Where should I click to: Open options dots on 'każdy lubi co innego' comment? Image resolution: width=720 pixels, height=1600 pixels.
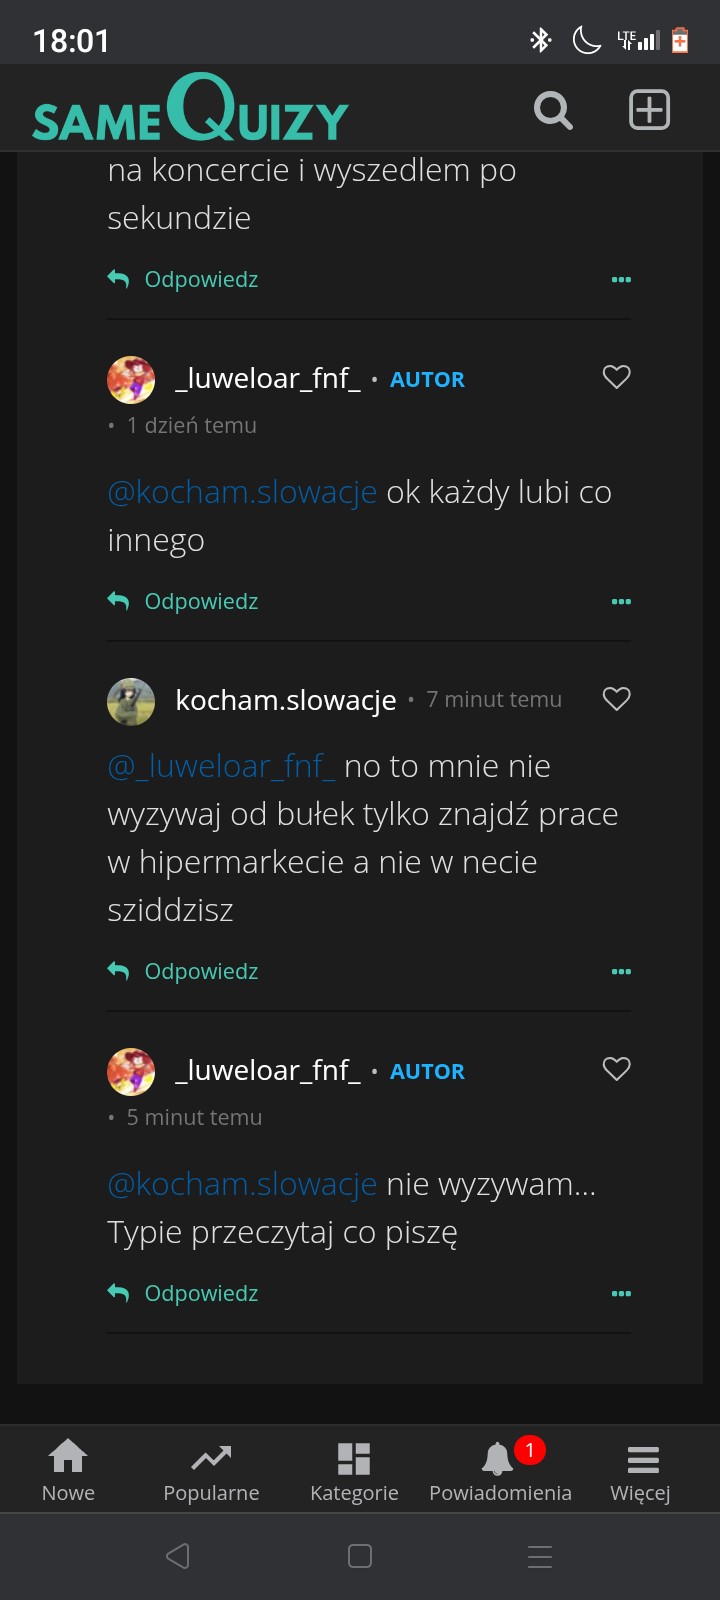click(x=621, y=602)
